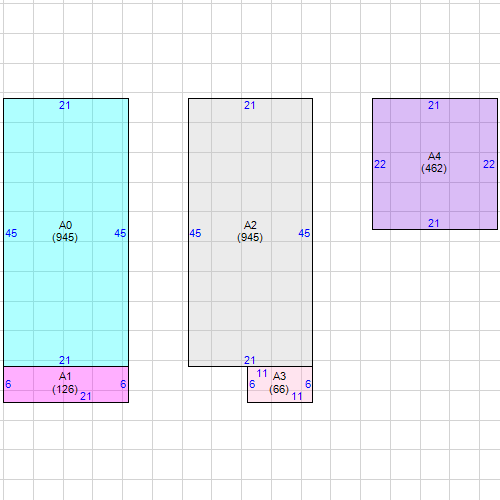The width and height of the screenshot is (500, 500).
Task: Click the top-edge "11" dimension of A3
Action: (x=262, y=374)
